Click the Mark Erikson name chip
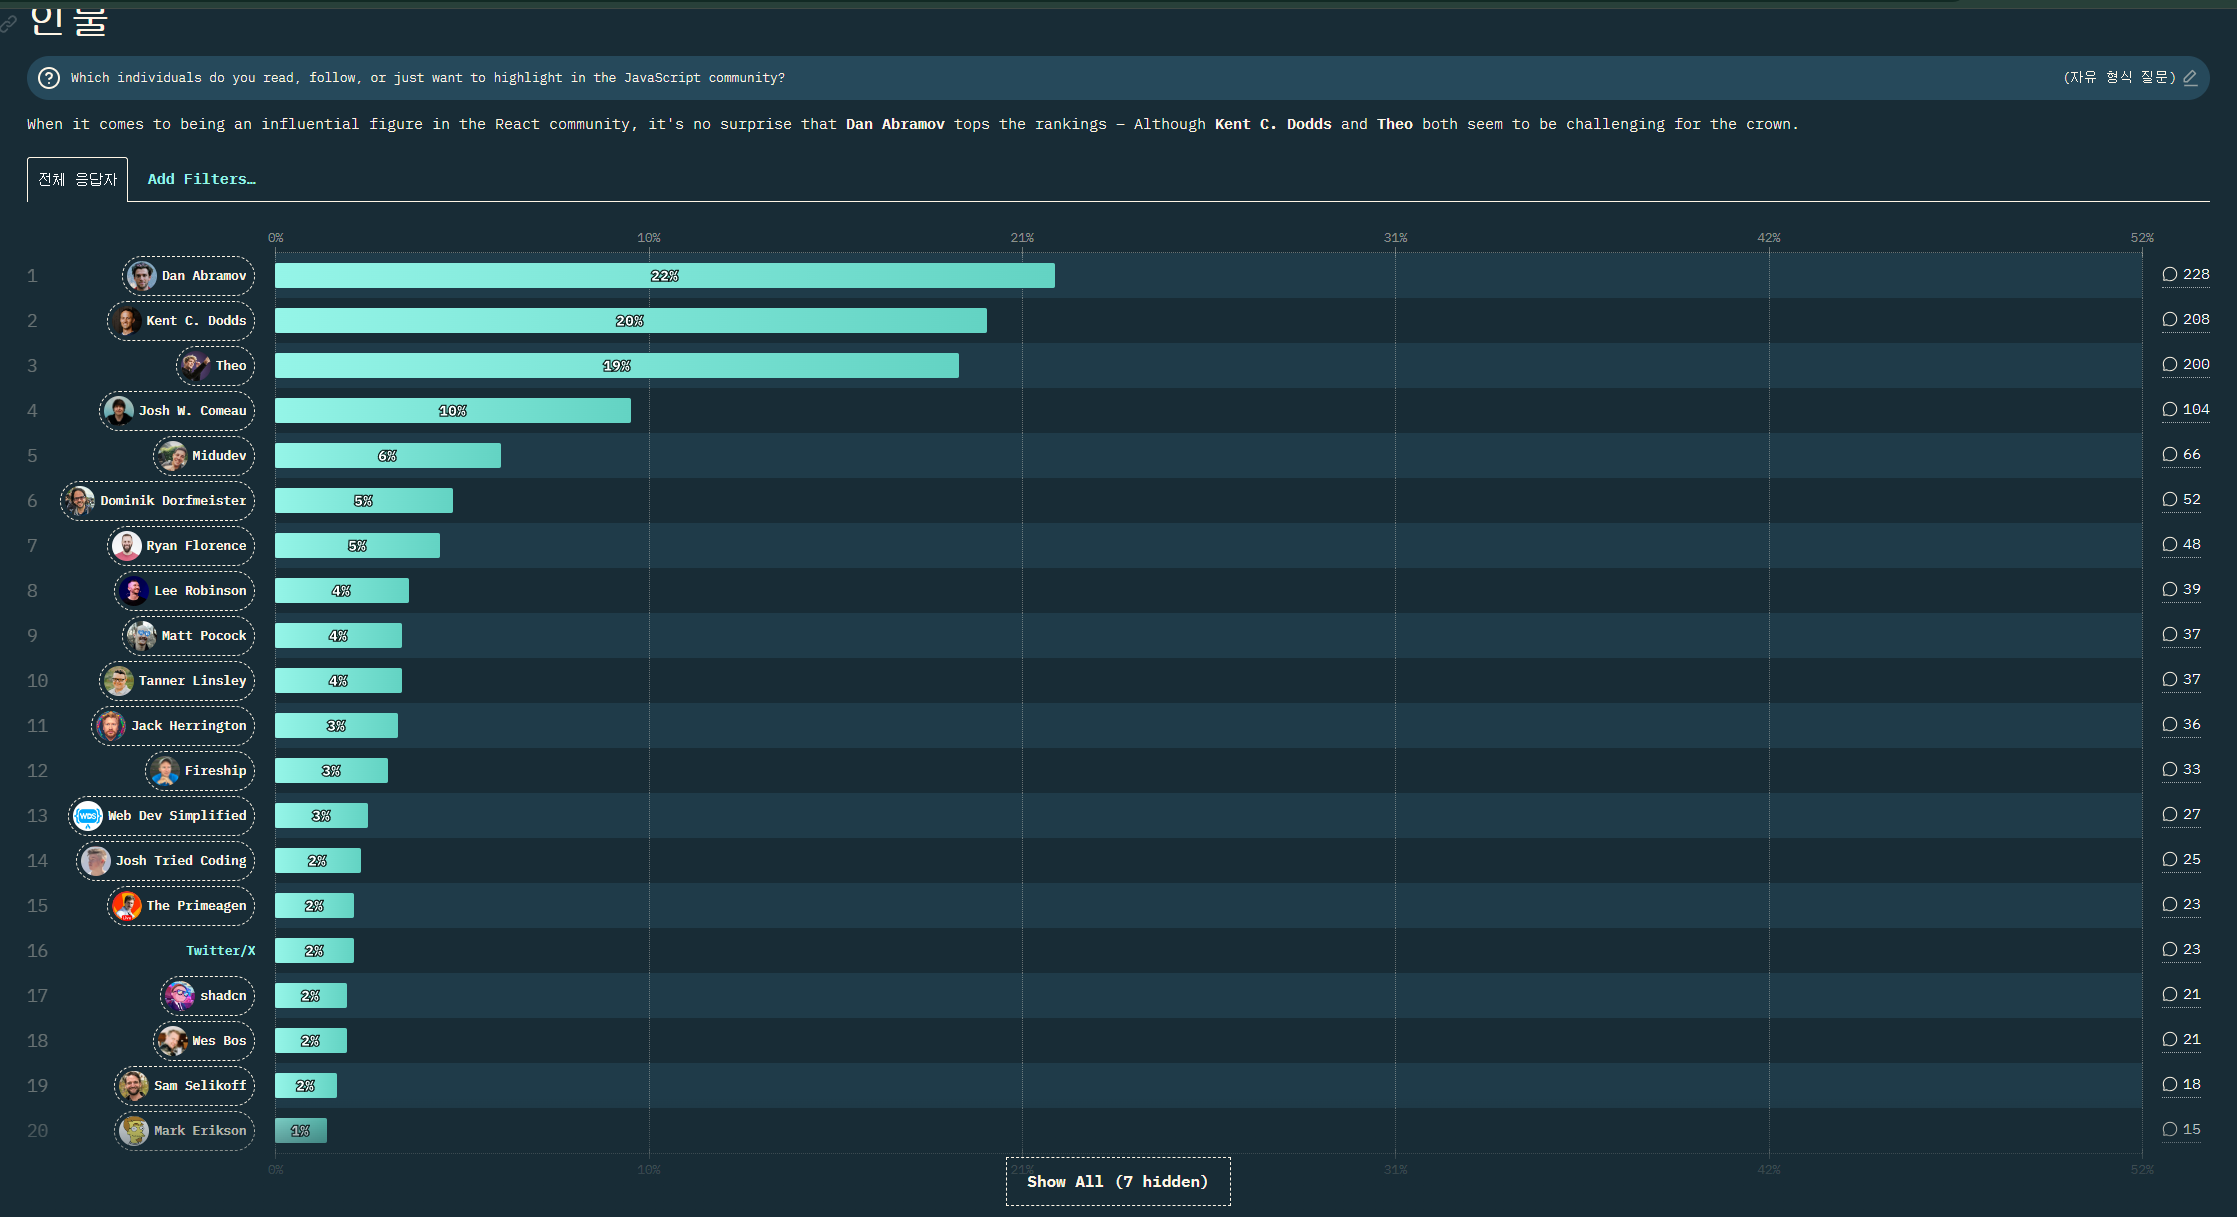 coord(185,1131)
